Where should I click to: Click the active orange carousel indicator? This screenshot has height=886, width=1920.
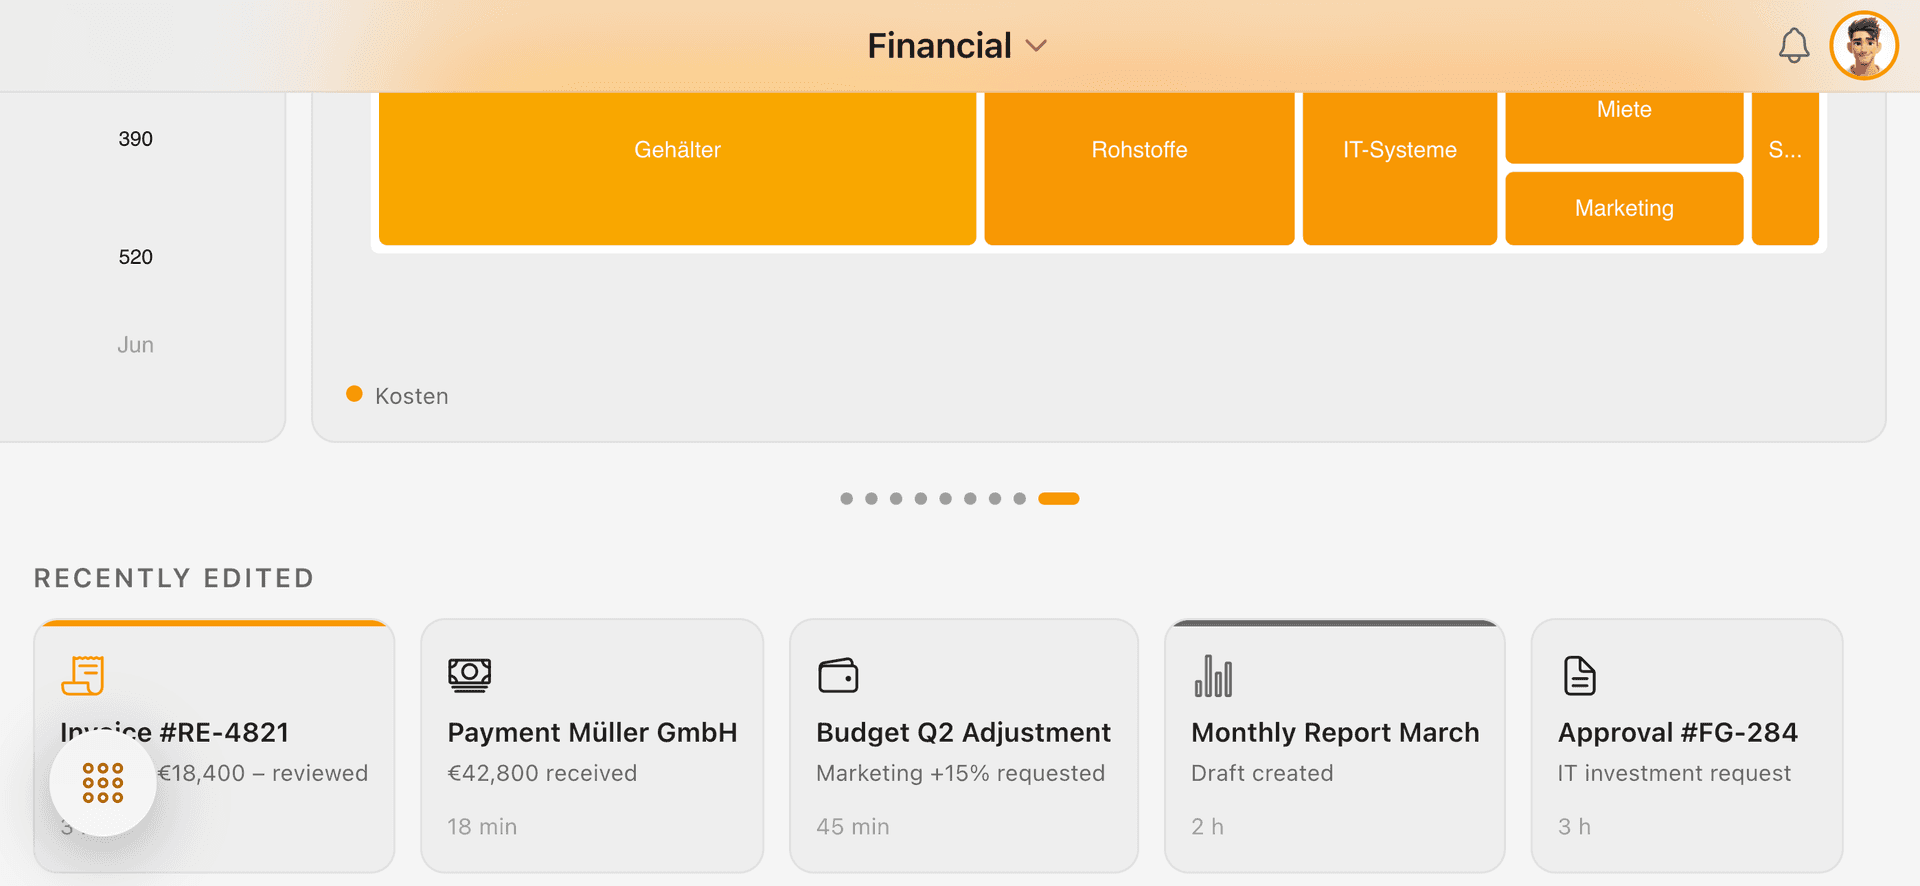point(1059,498)
